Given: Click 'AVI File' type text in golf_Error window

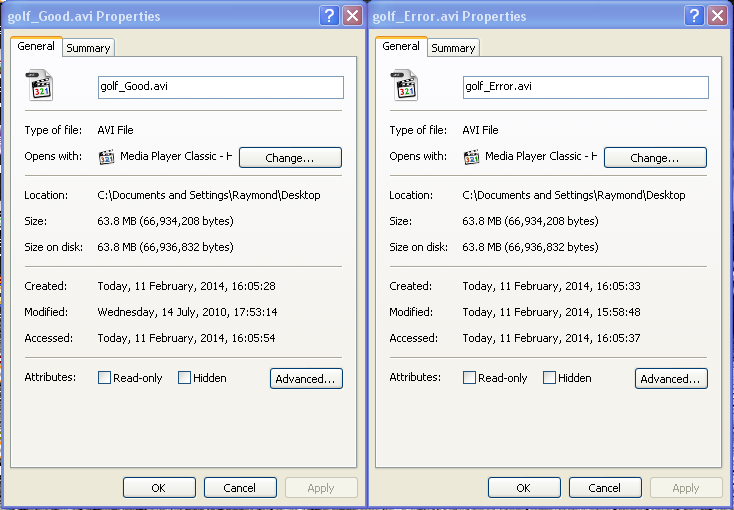Looking at the screenshot, I should pos(480,130).
